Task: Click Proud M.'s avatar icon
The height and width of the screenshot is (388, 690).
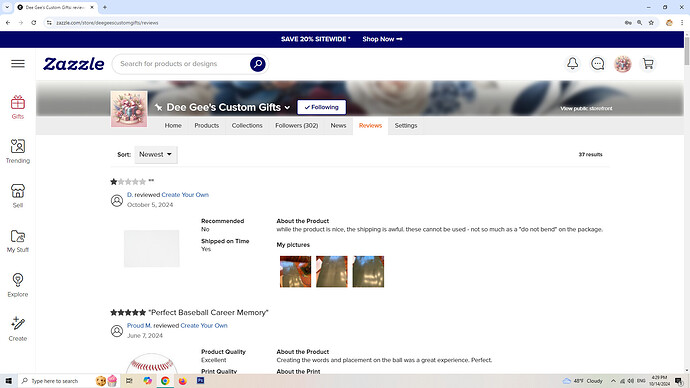Action: point(117,331)
